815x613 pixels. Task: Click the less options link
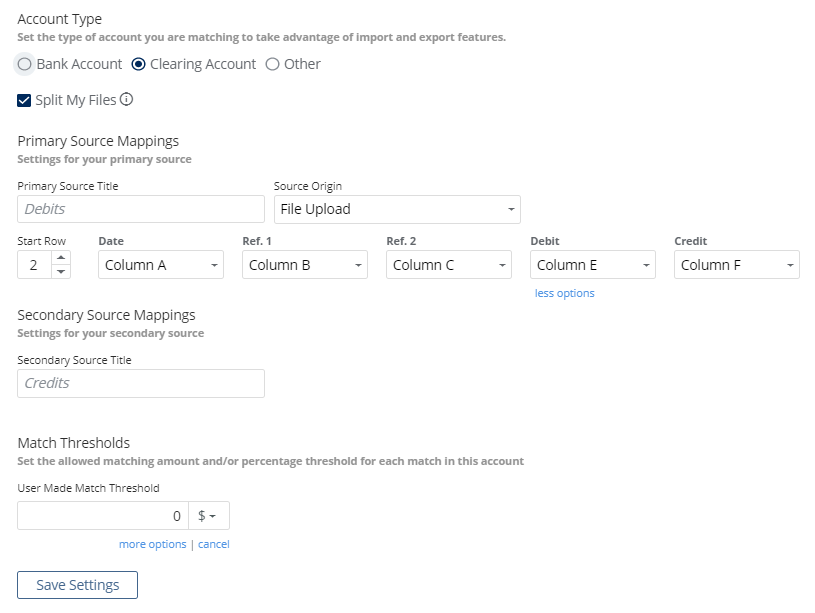[x=564, y=293]
